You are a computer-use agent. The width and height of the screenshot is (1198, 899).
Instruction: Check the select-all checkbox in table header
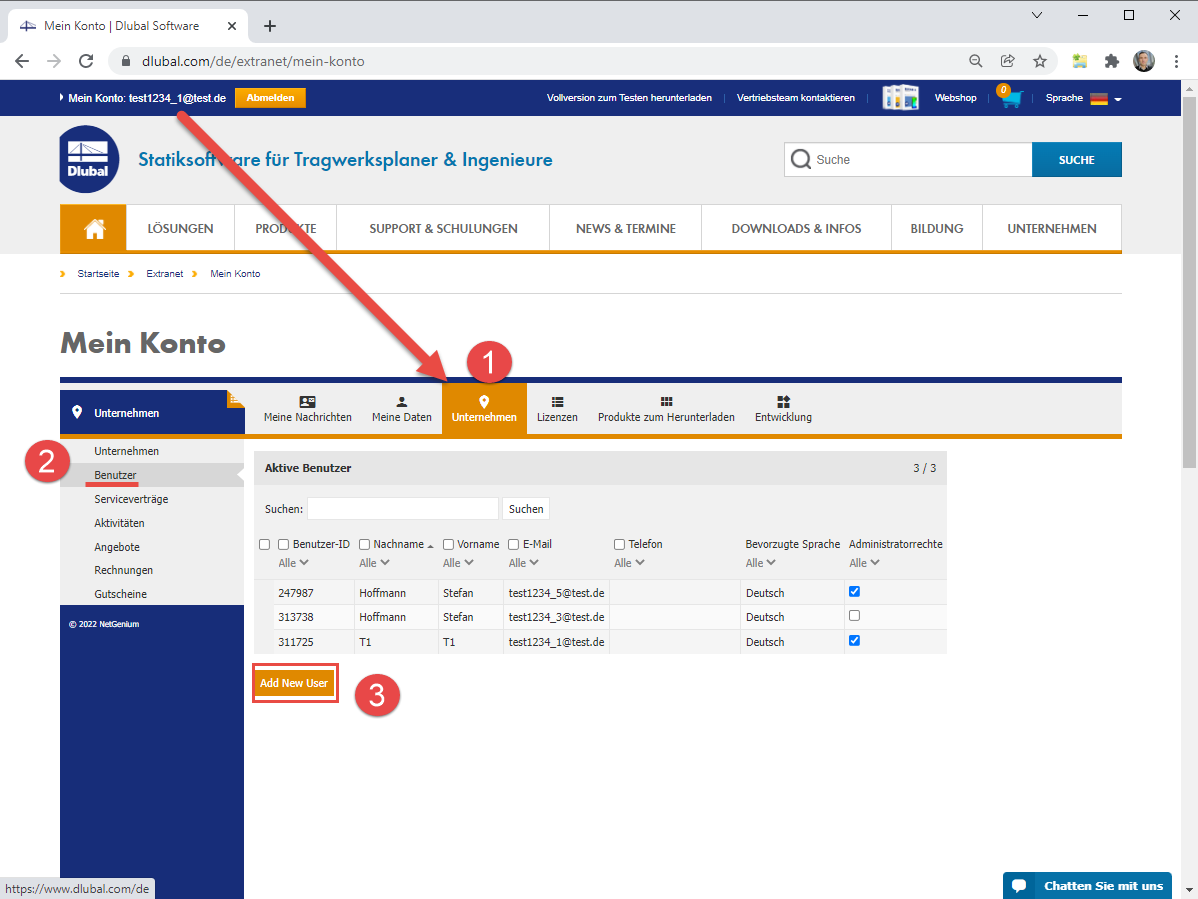(264, 544)
